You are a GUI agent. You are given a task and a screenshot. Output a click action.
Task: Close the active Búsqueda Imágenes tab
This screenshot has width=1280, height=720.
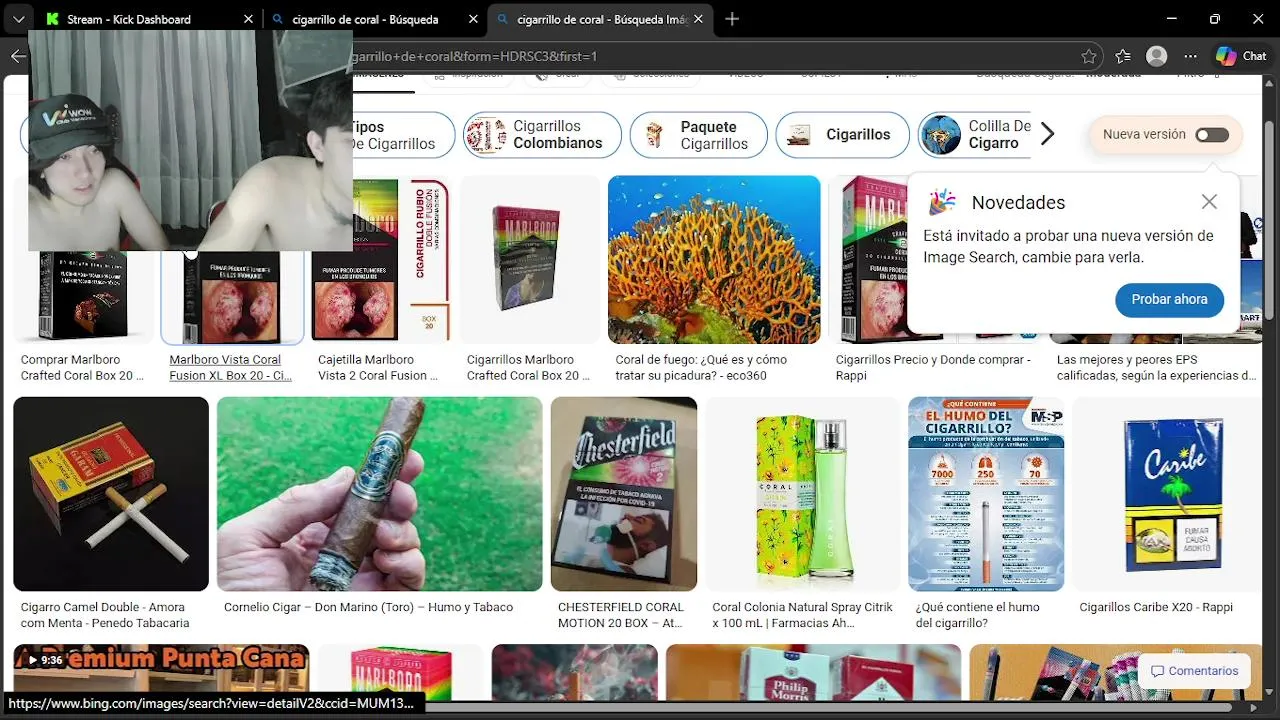[698, 19]
